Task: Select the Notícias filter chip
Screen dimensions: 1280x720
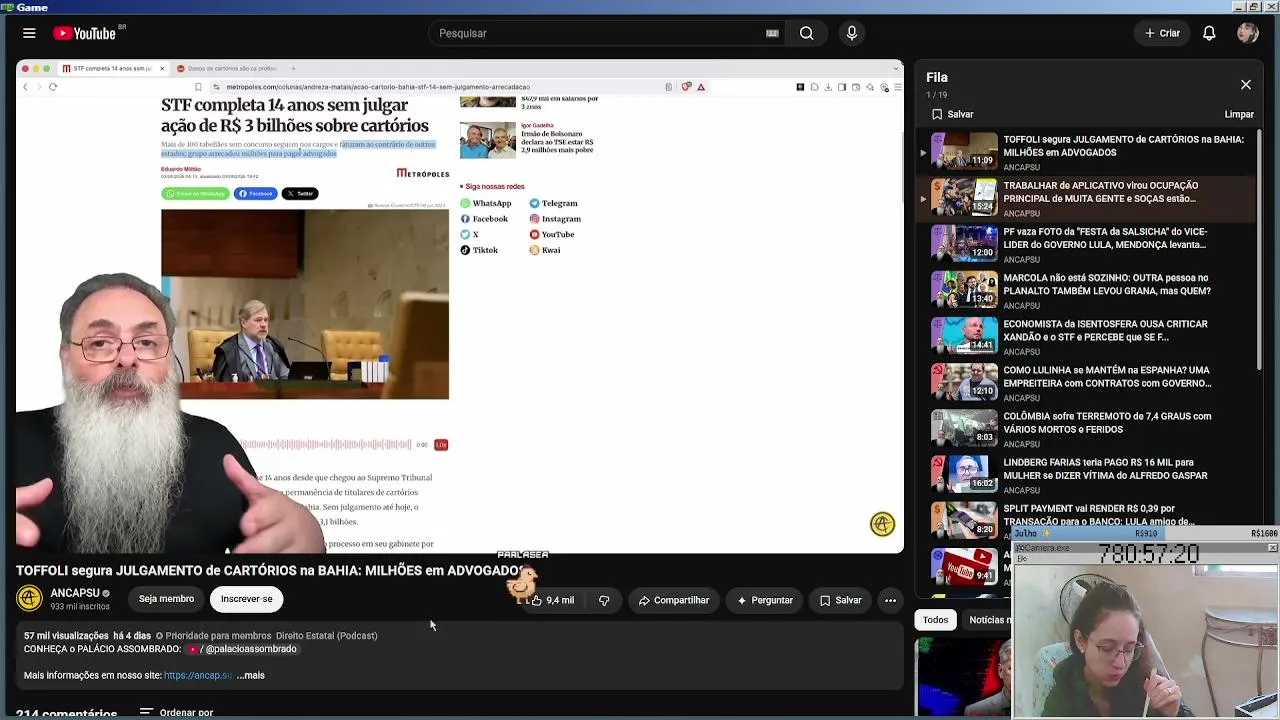Action: click(988, 620)
